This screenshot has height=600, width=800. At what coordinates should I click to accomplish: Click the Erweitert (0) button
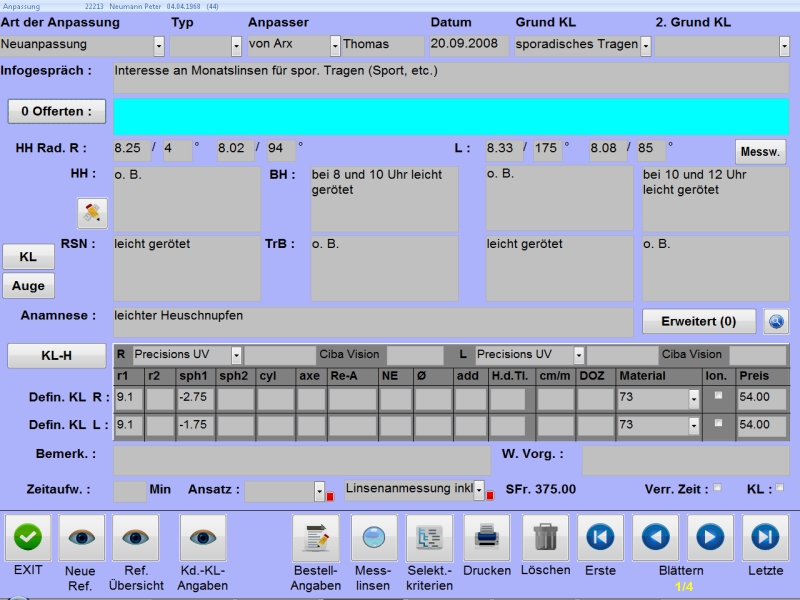tap(698, 321)
